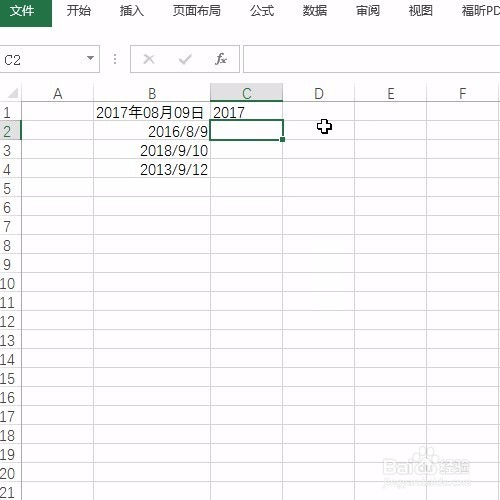Select cell with 2017年08月09日
Screen dimensions: 500x500
click(152, 112)
